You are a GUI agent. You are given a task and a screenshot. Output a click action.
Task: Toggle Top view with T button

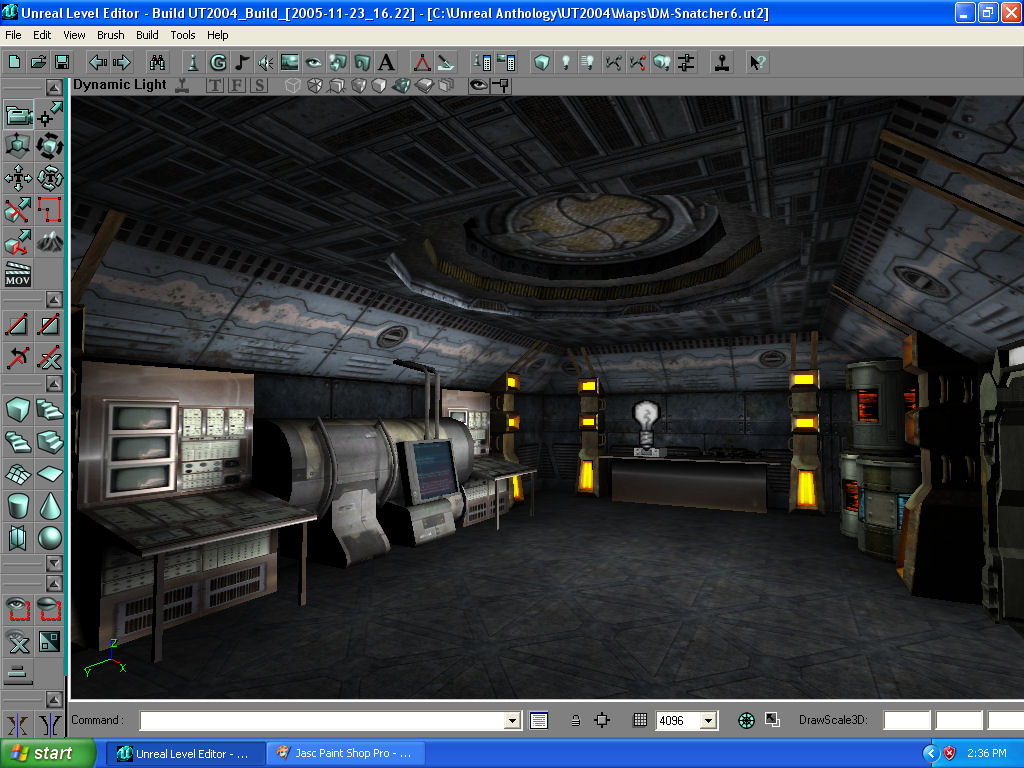214,85
